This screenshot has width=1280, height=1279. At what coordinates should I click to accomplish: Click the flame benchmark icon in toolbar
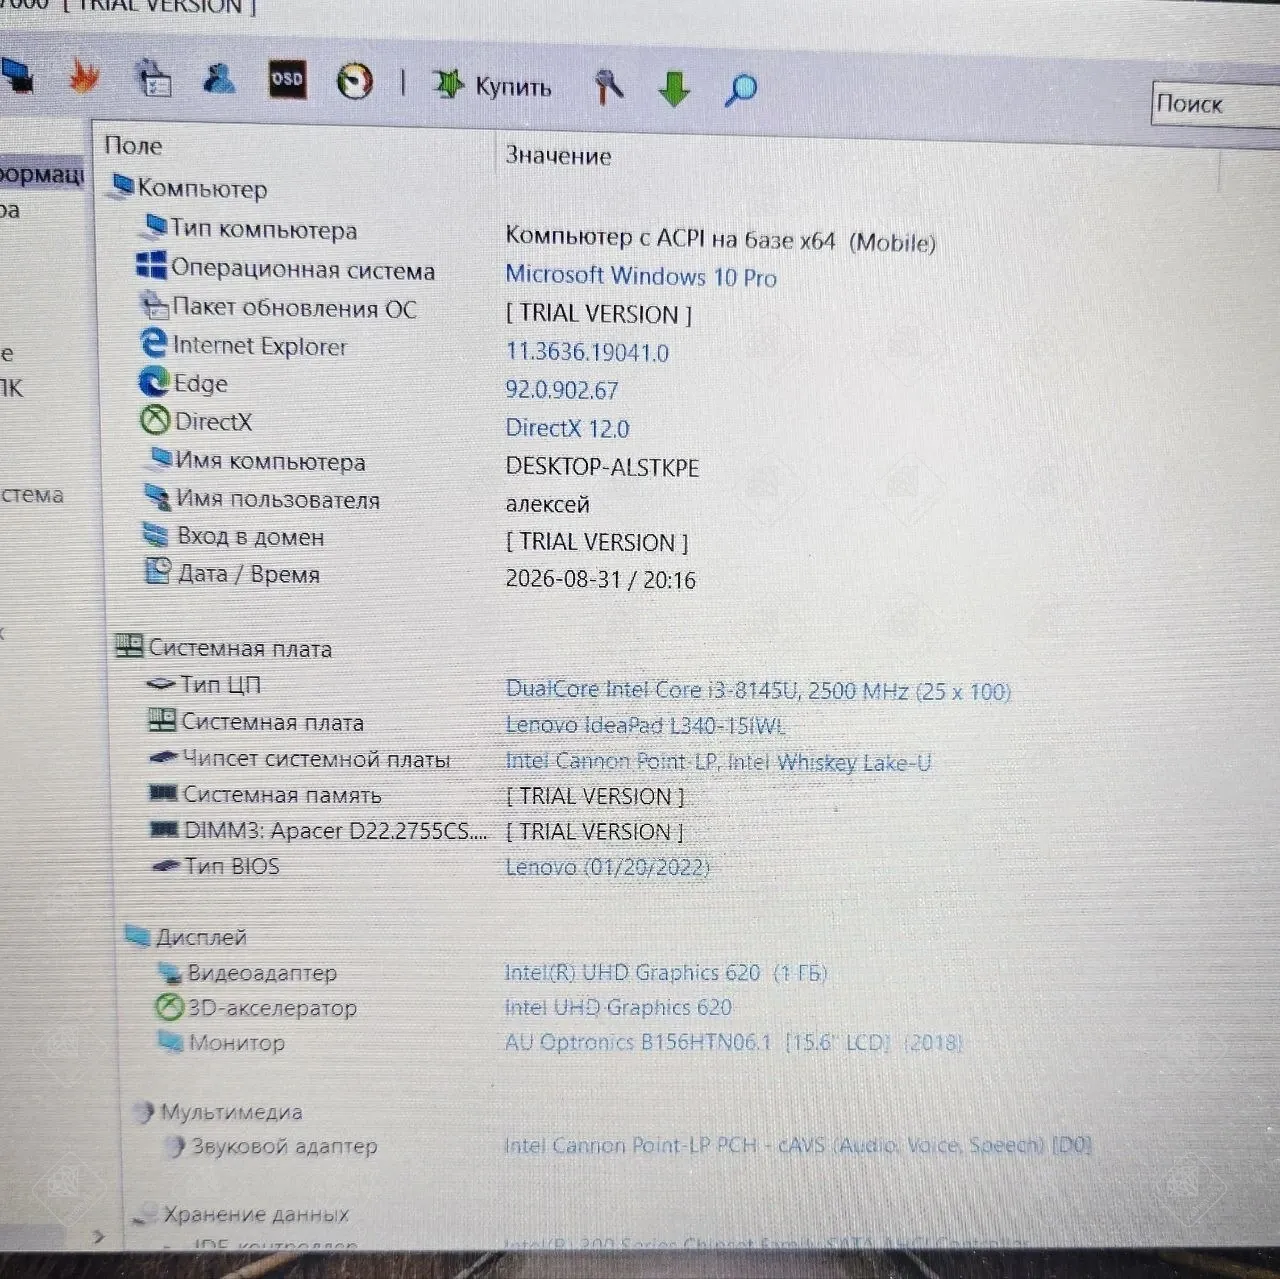click(84, 76)
